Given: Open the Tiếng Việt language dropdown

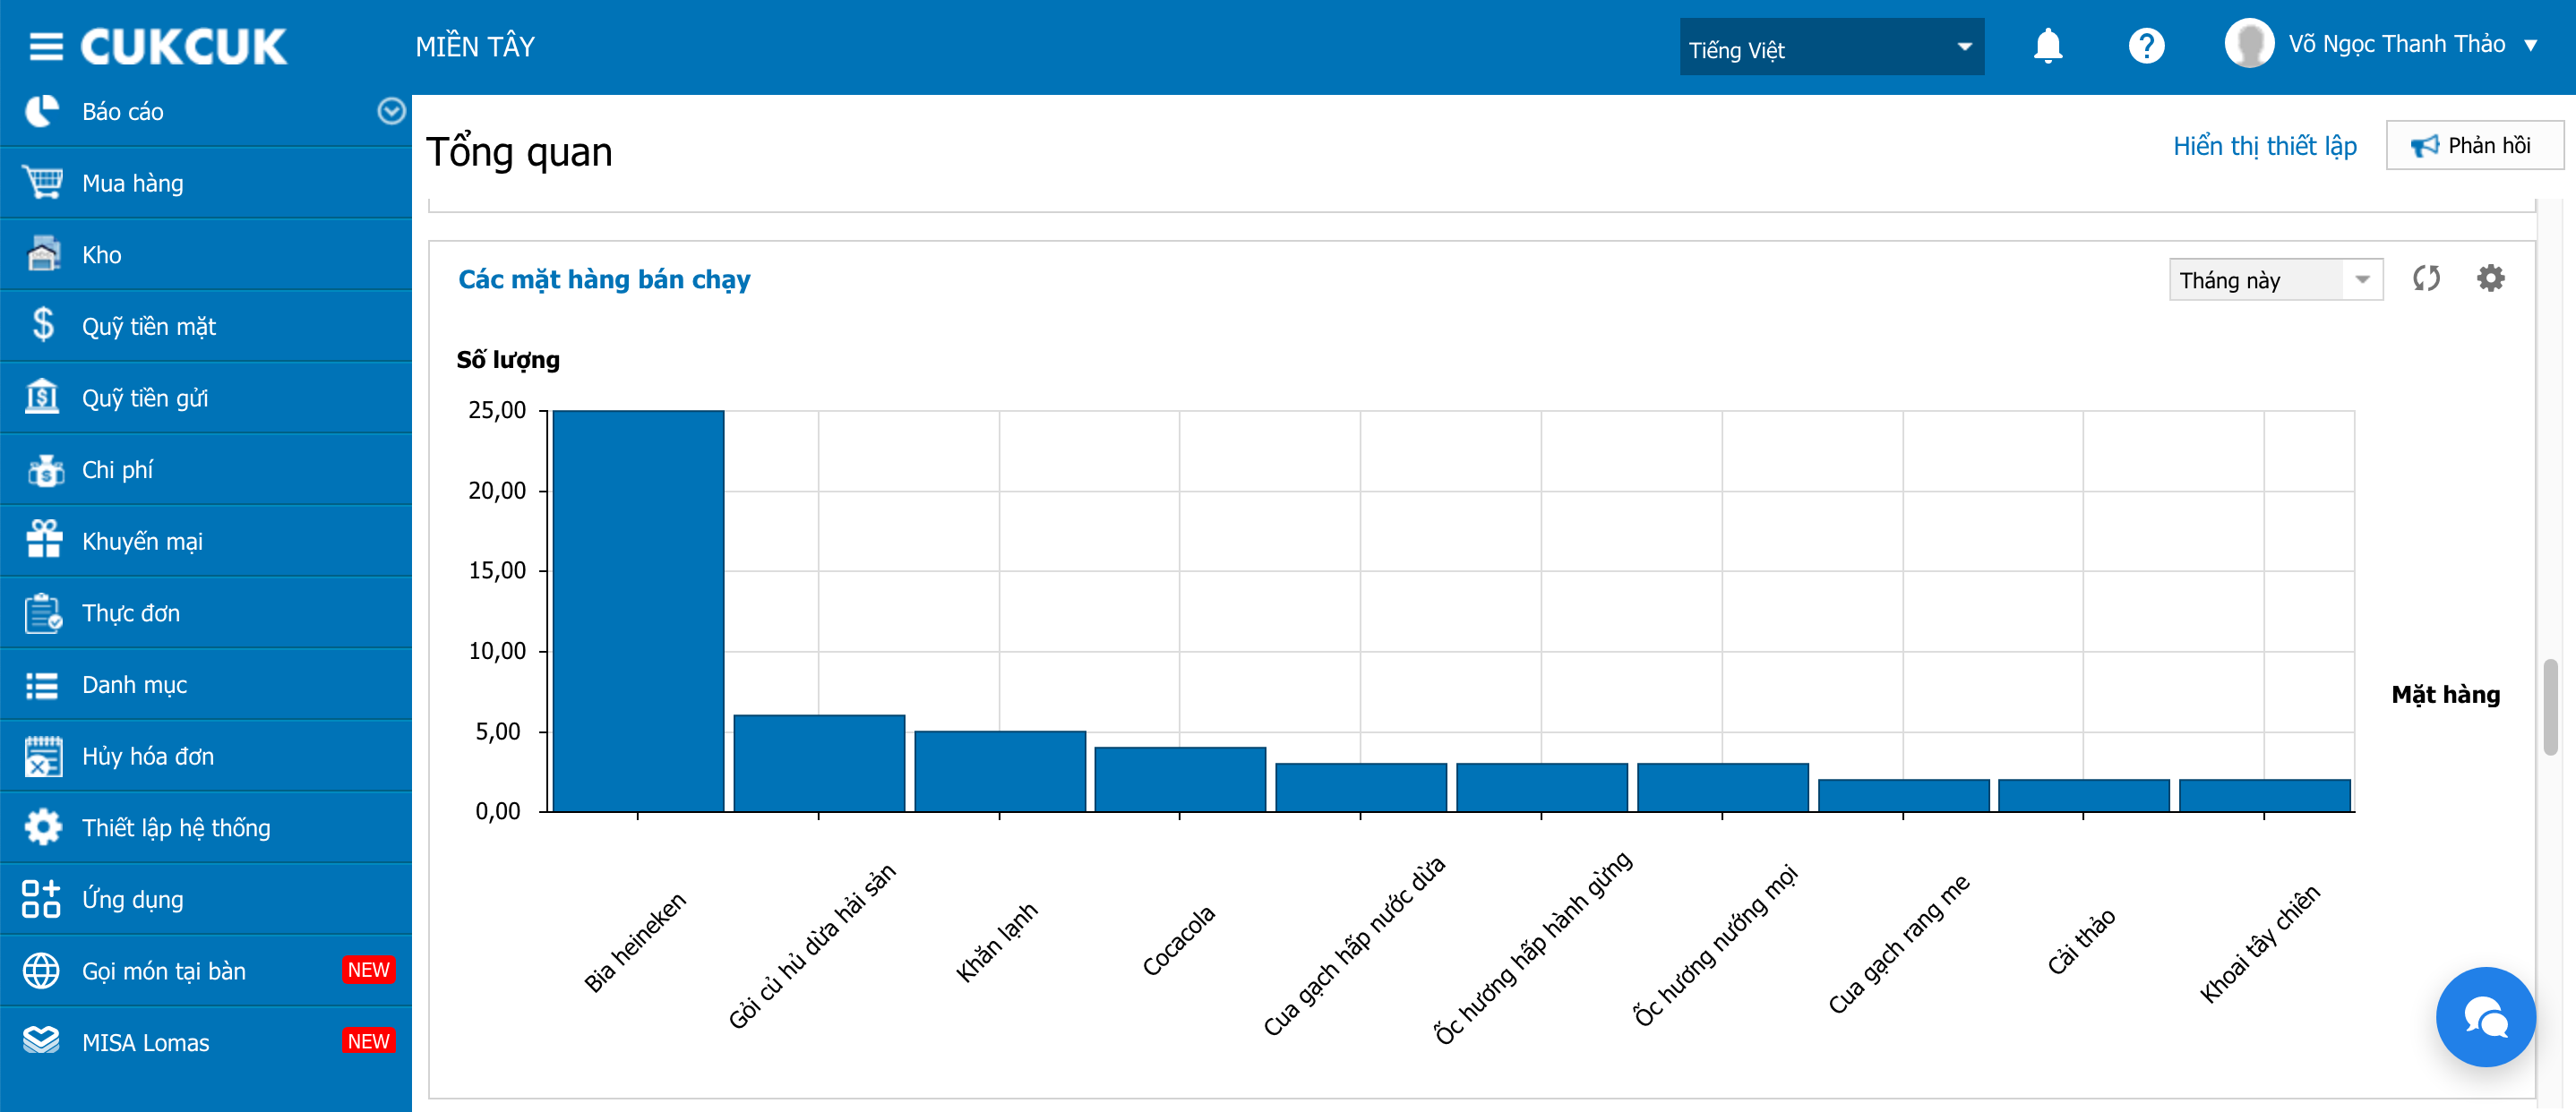Looking at the screenshot, I should click(1832, 47).
